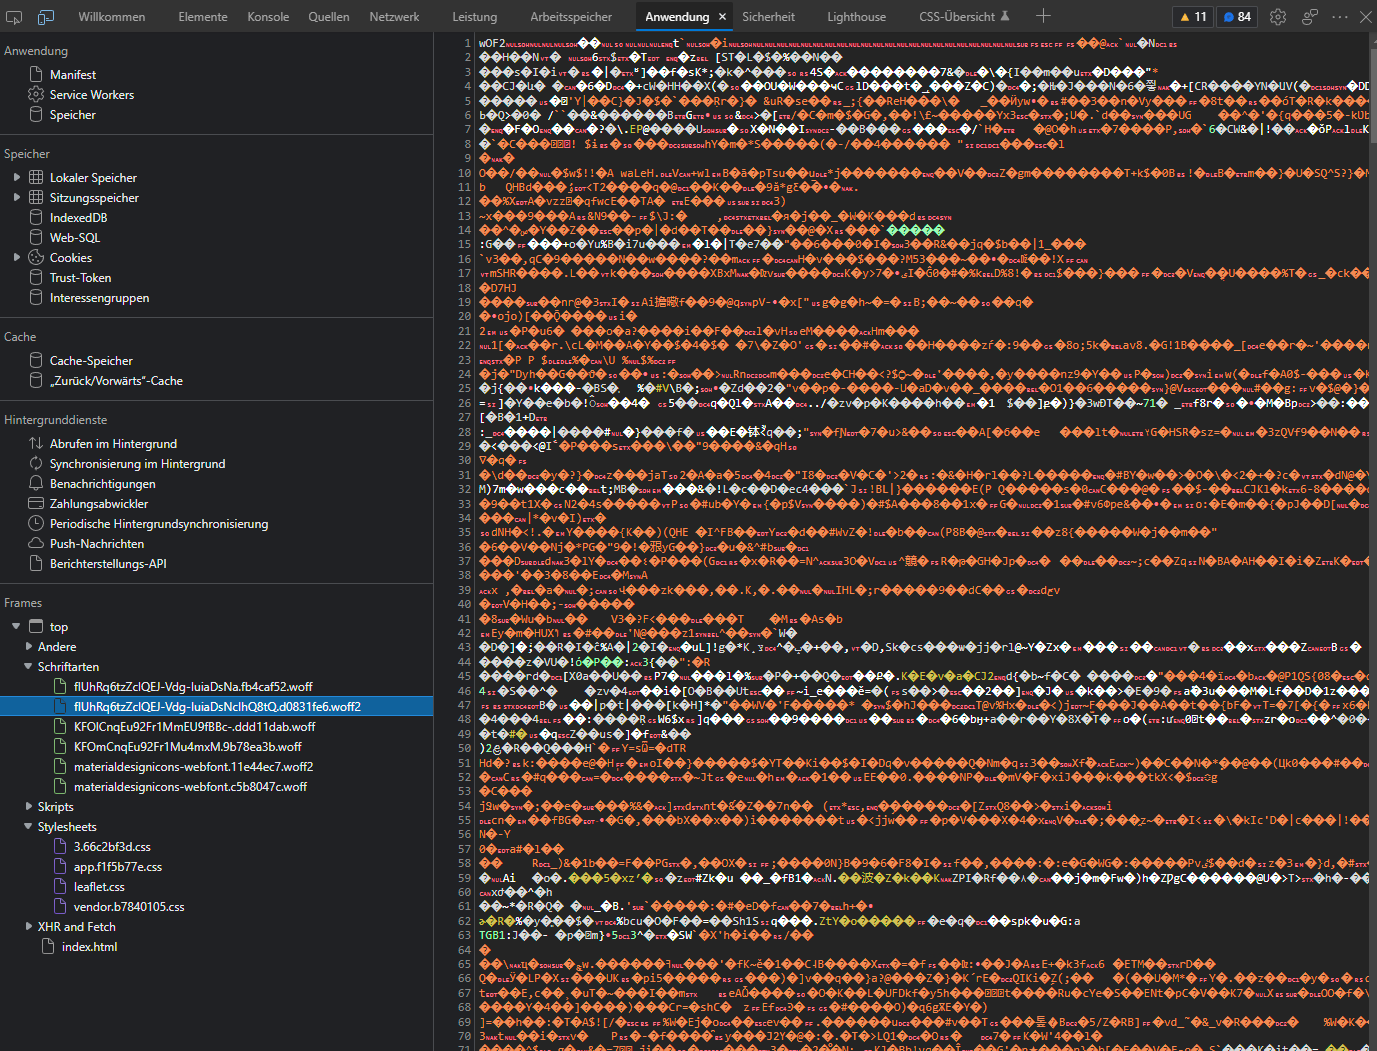Screen dimensions: 1377x1051
Task: Open KFOlCnqEu92Fr1MmEU9fBBc-.ddd11dab.woff
Action: pyautogui.click(x=194, y=727)
